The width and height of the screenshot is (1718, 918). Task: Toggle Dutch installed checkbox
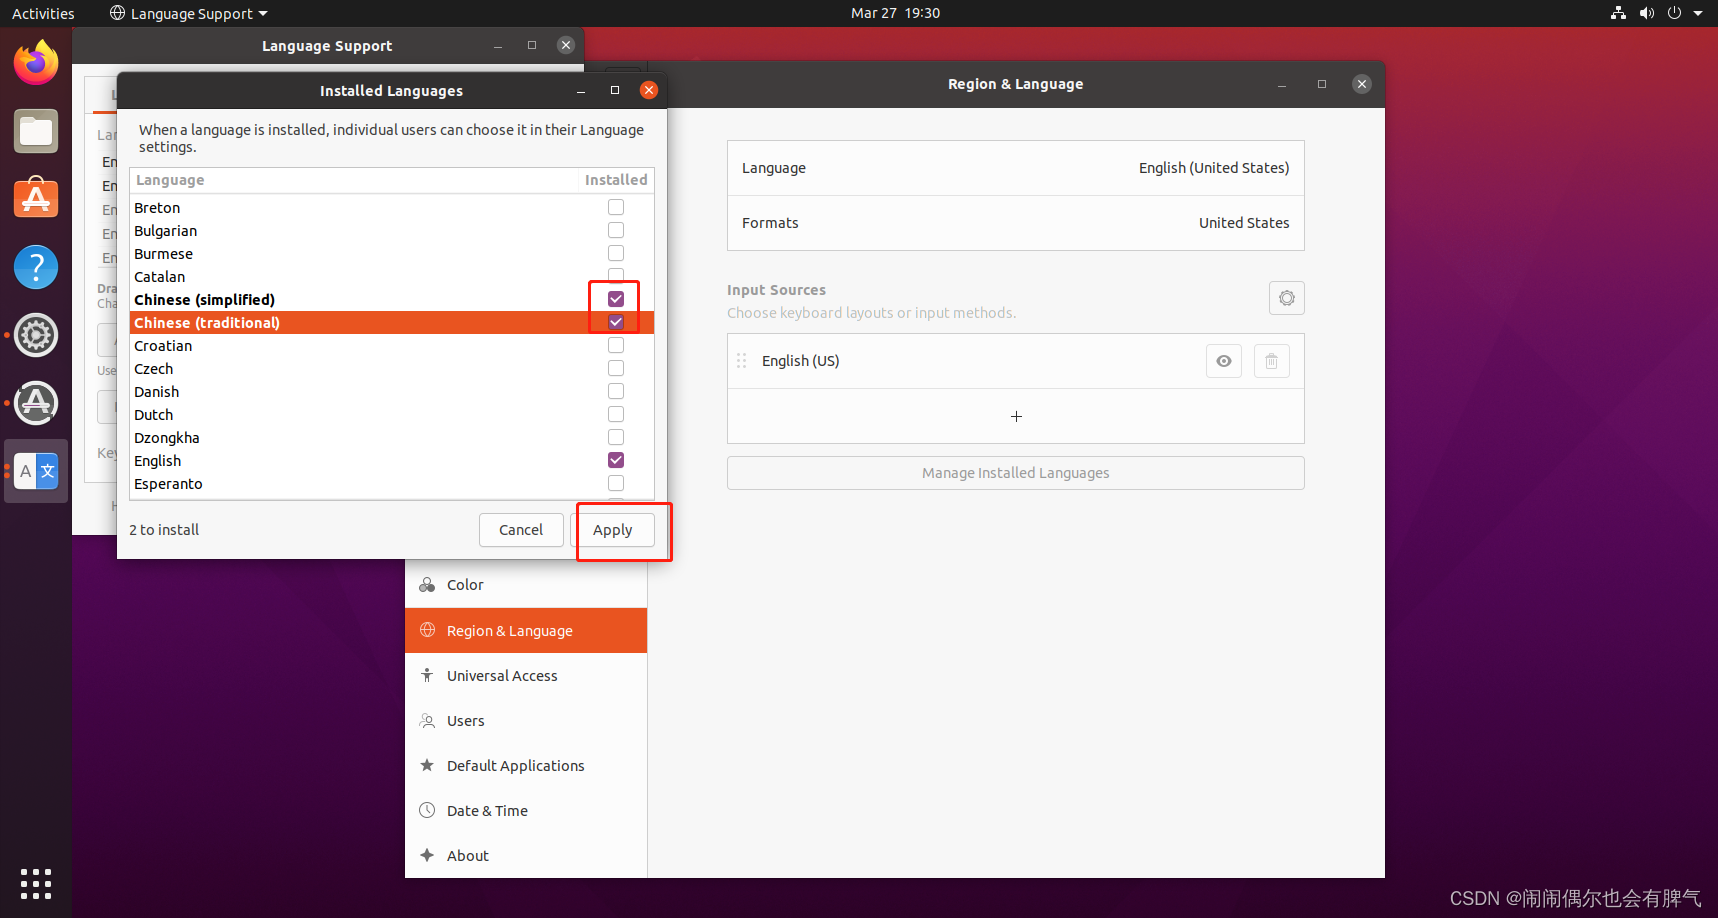click(x=616, y=414)
